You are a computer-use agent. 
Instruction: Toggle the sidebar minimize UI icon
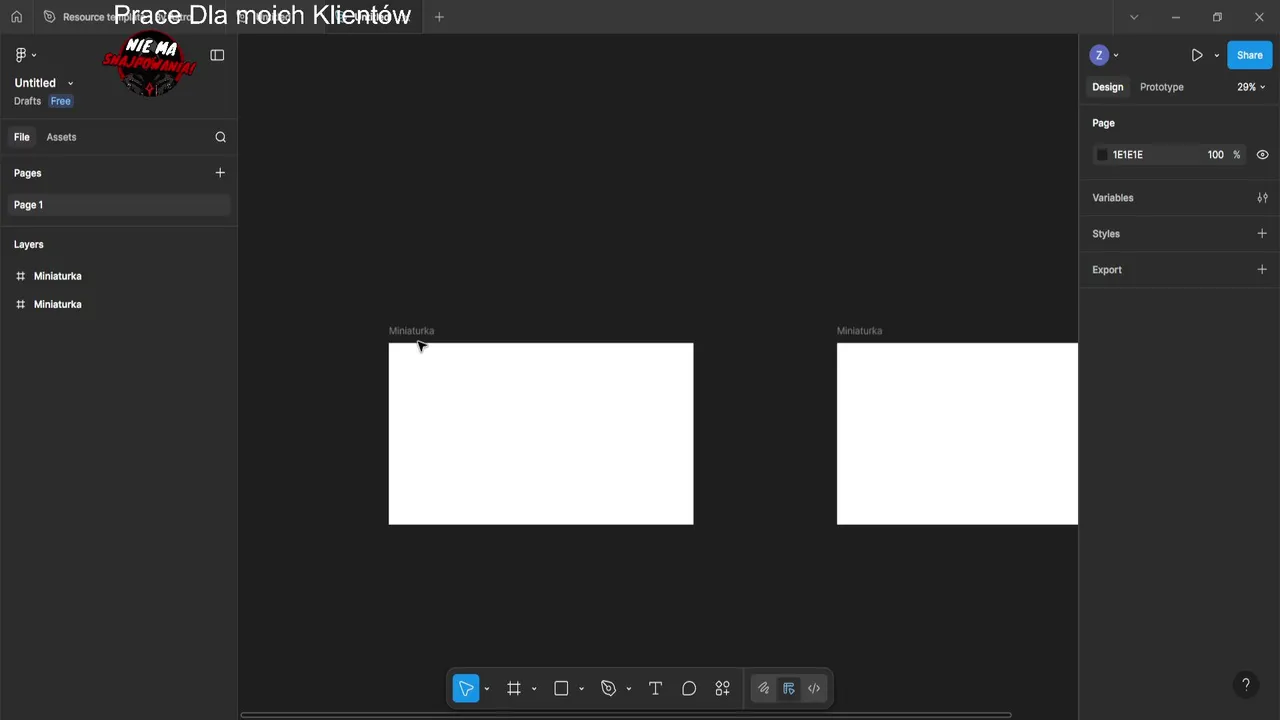pos(217,55)
